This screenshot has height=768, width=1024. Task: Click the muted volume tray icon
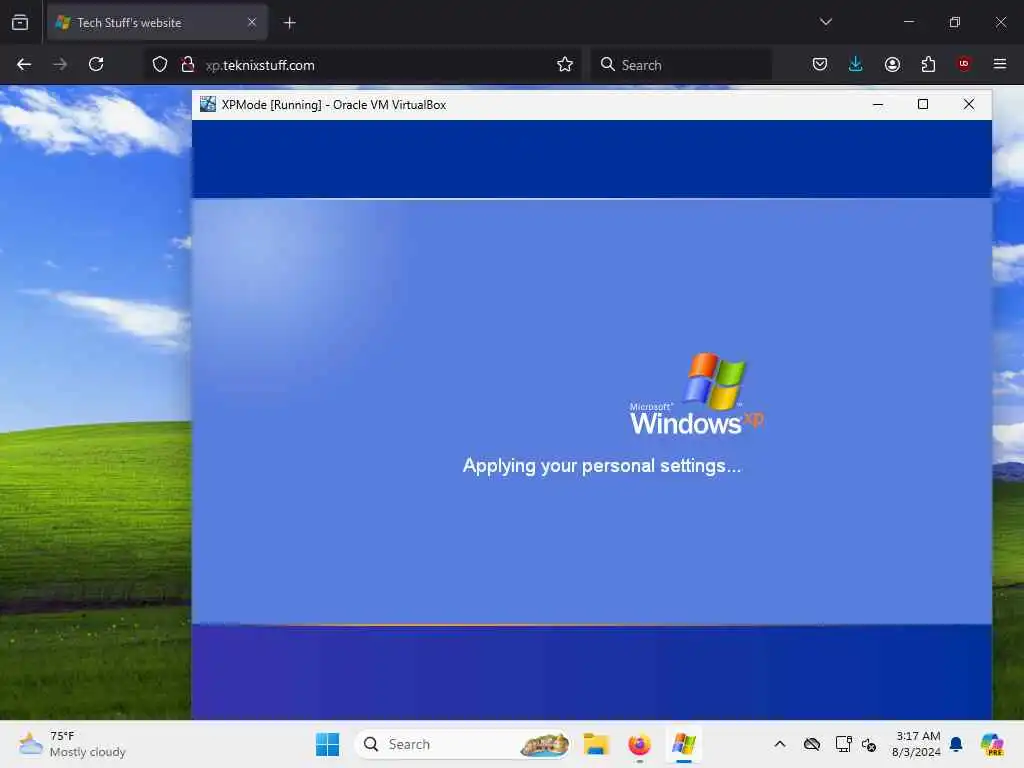pyautogui.click(x=869, y=744)
